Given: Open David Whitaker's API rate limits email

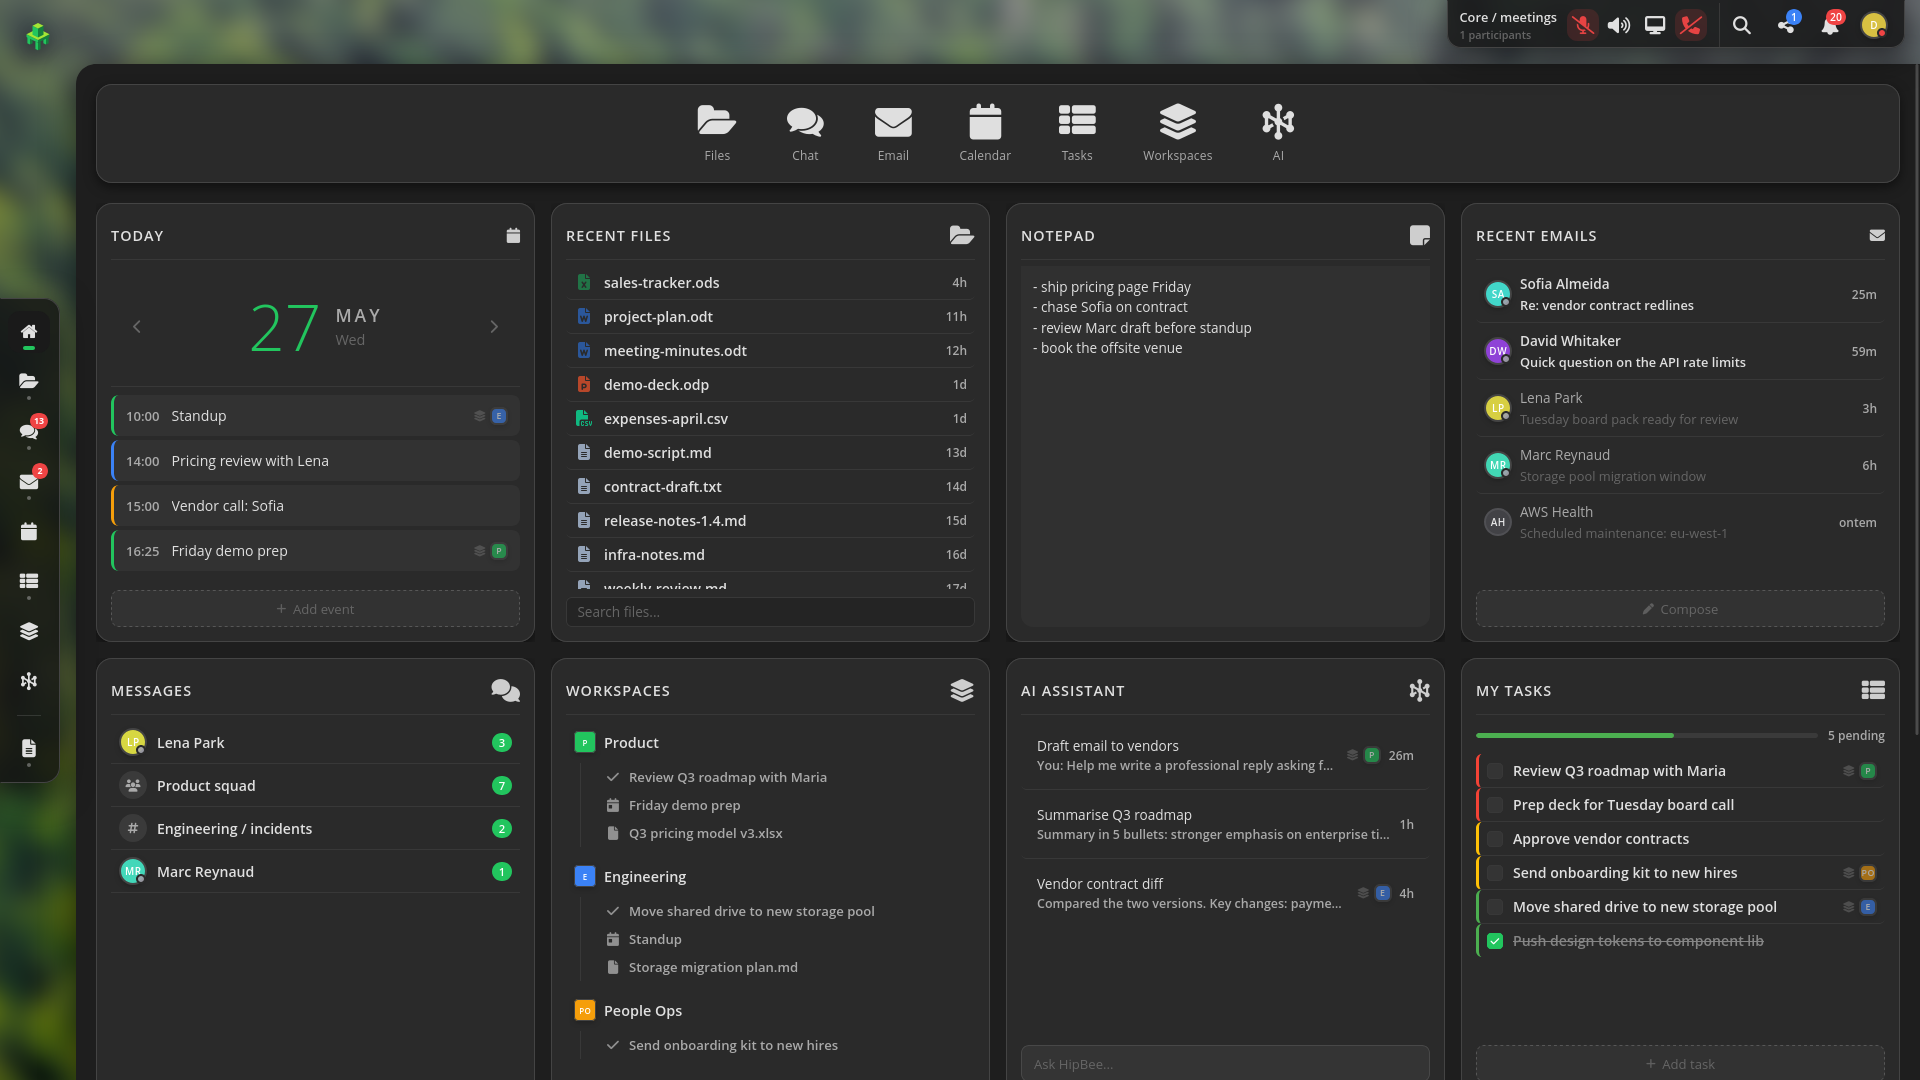Looking at the screenshot, I should (1680, 351).
